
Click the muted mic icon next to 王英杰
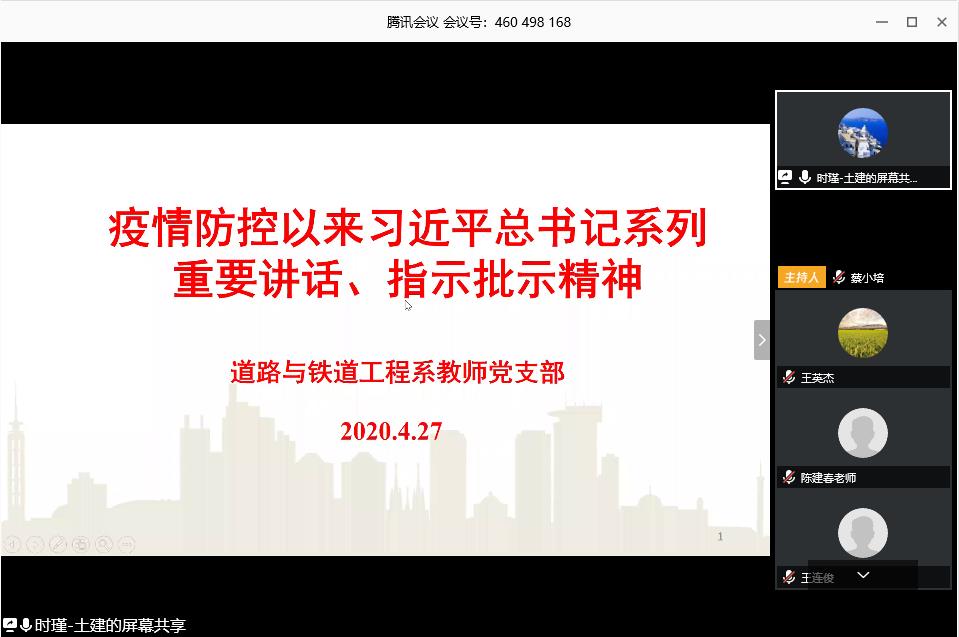pos(788,378)
